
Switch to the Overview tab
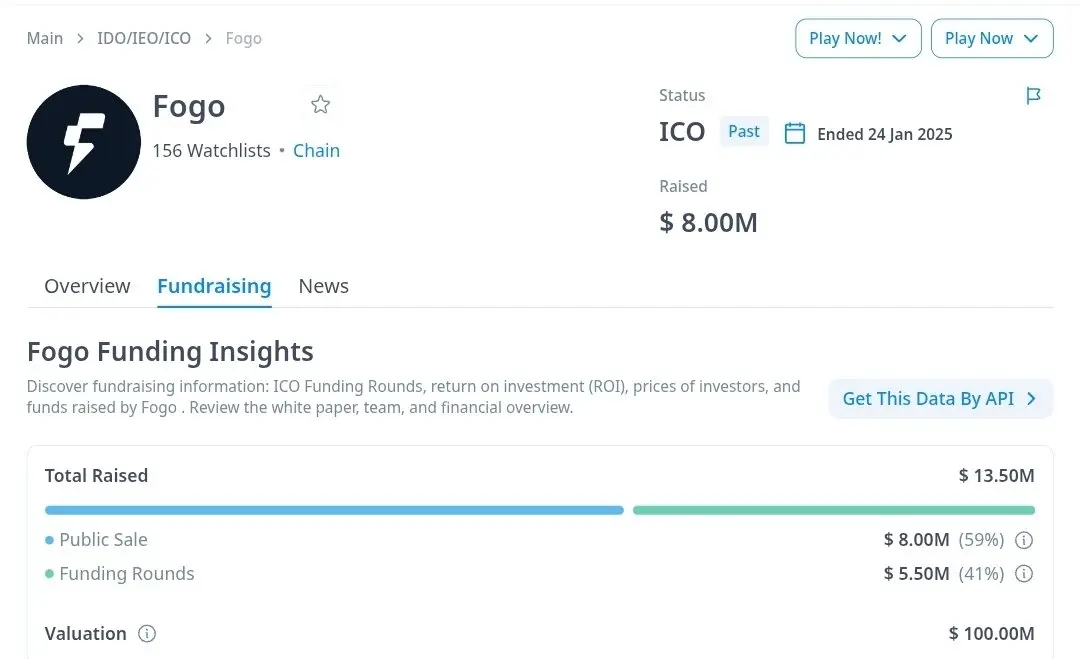[x=87, y=286]
